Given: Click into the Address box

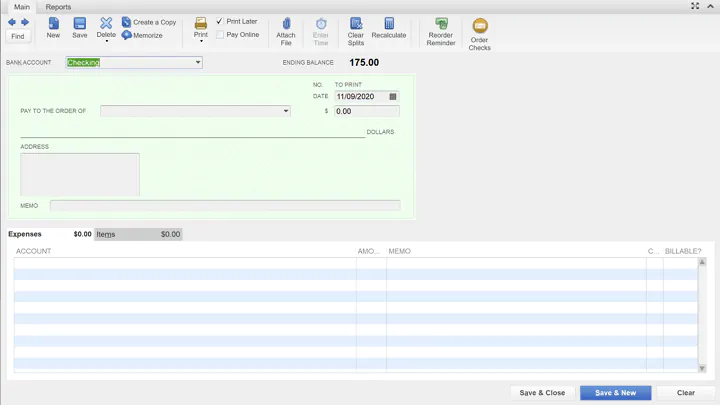Looking at the screenshot, I should coord(80,174).
